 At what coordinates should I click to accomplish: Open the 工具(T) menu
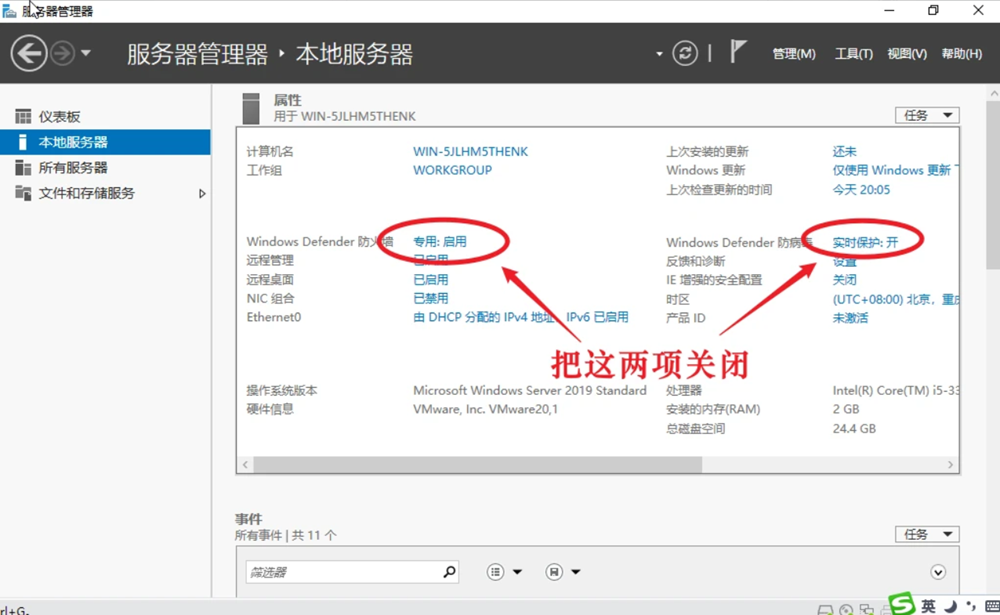[853, 54]
